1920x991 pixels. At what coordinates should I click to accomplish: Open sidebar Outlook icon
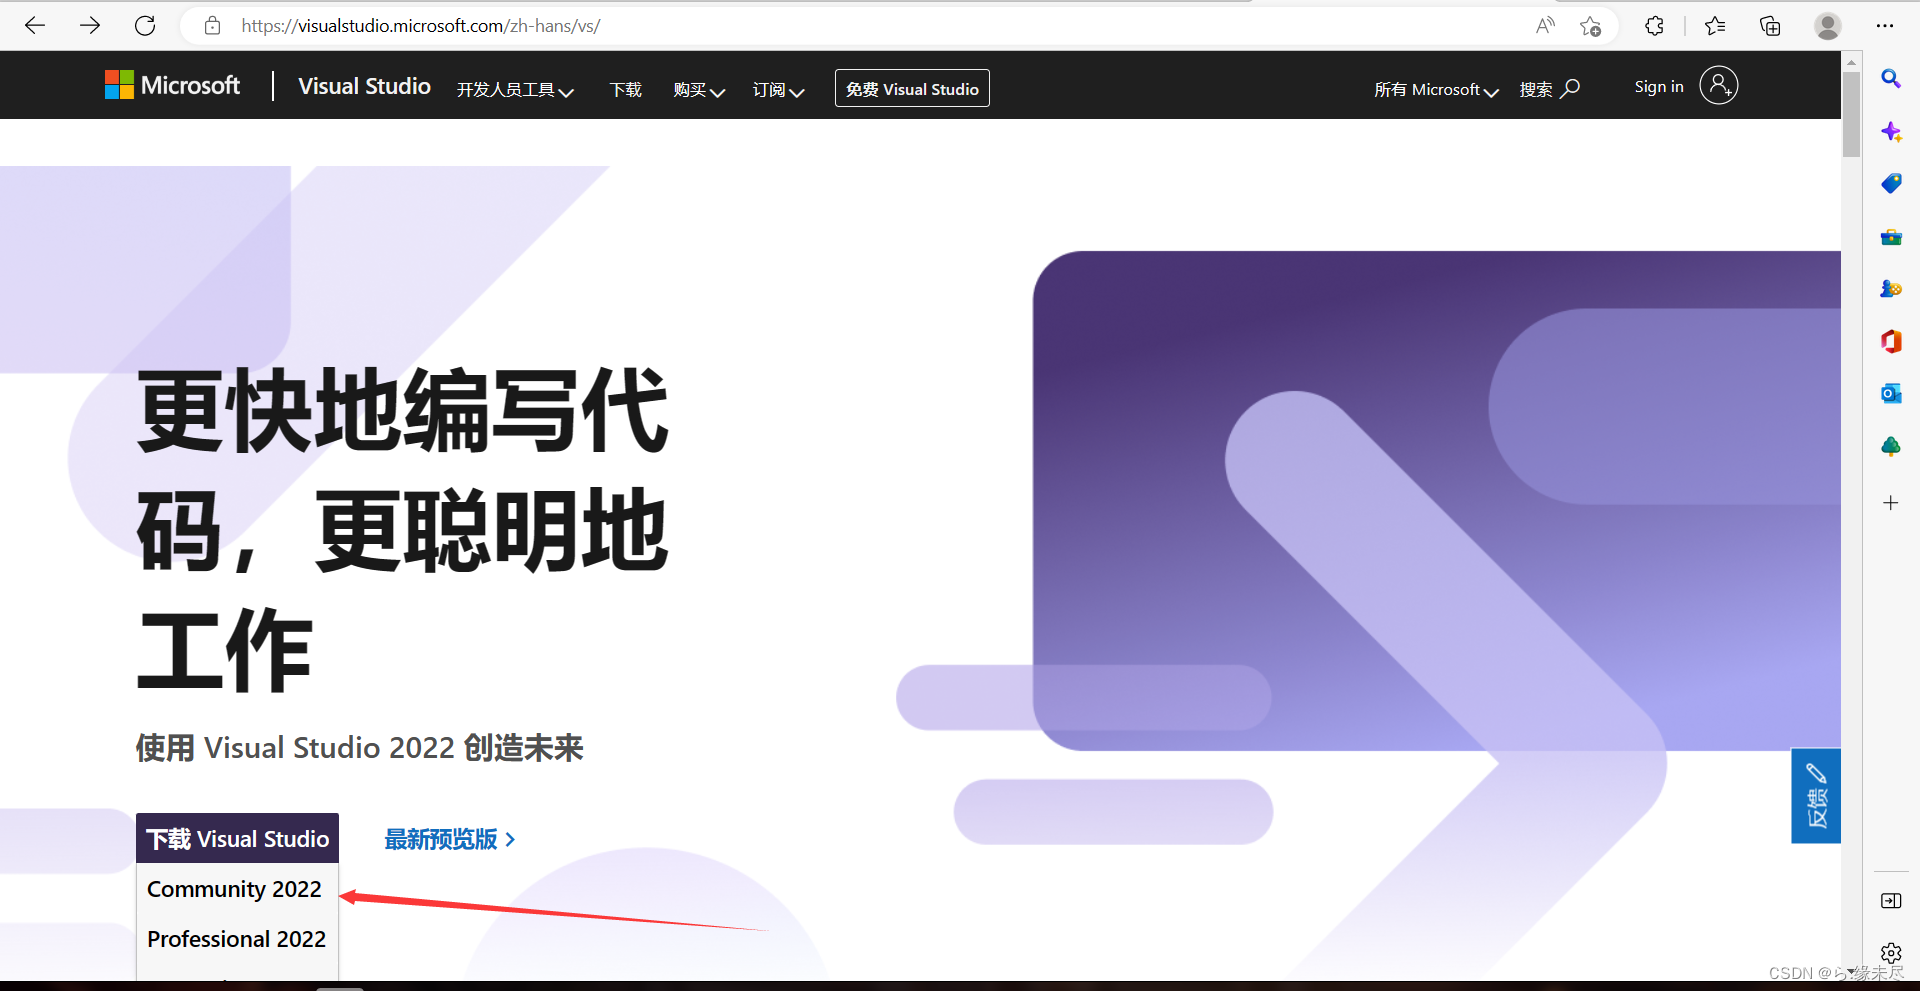(1891, 394)
